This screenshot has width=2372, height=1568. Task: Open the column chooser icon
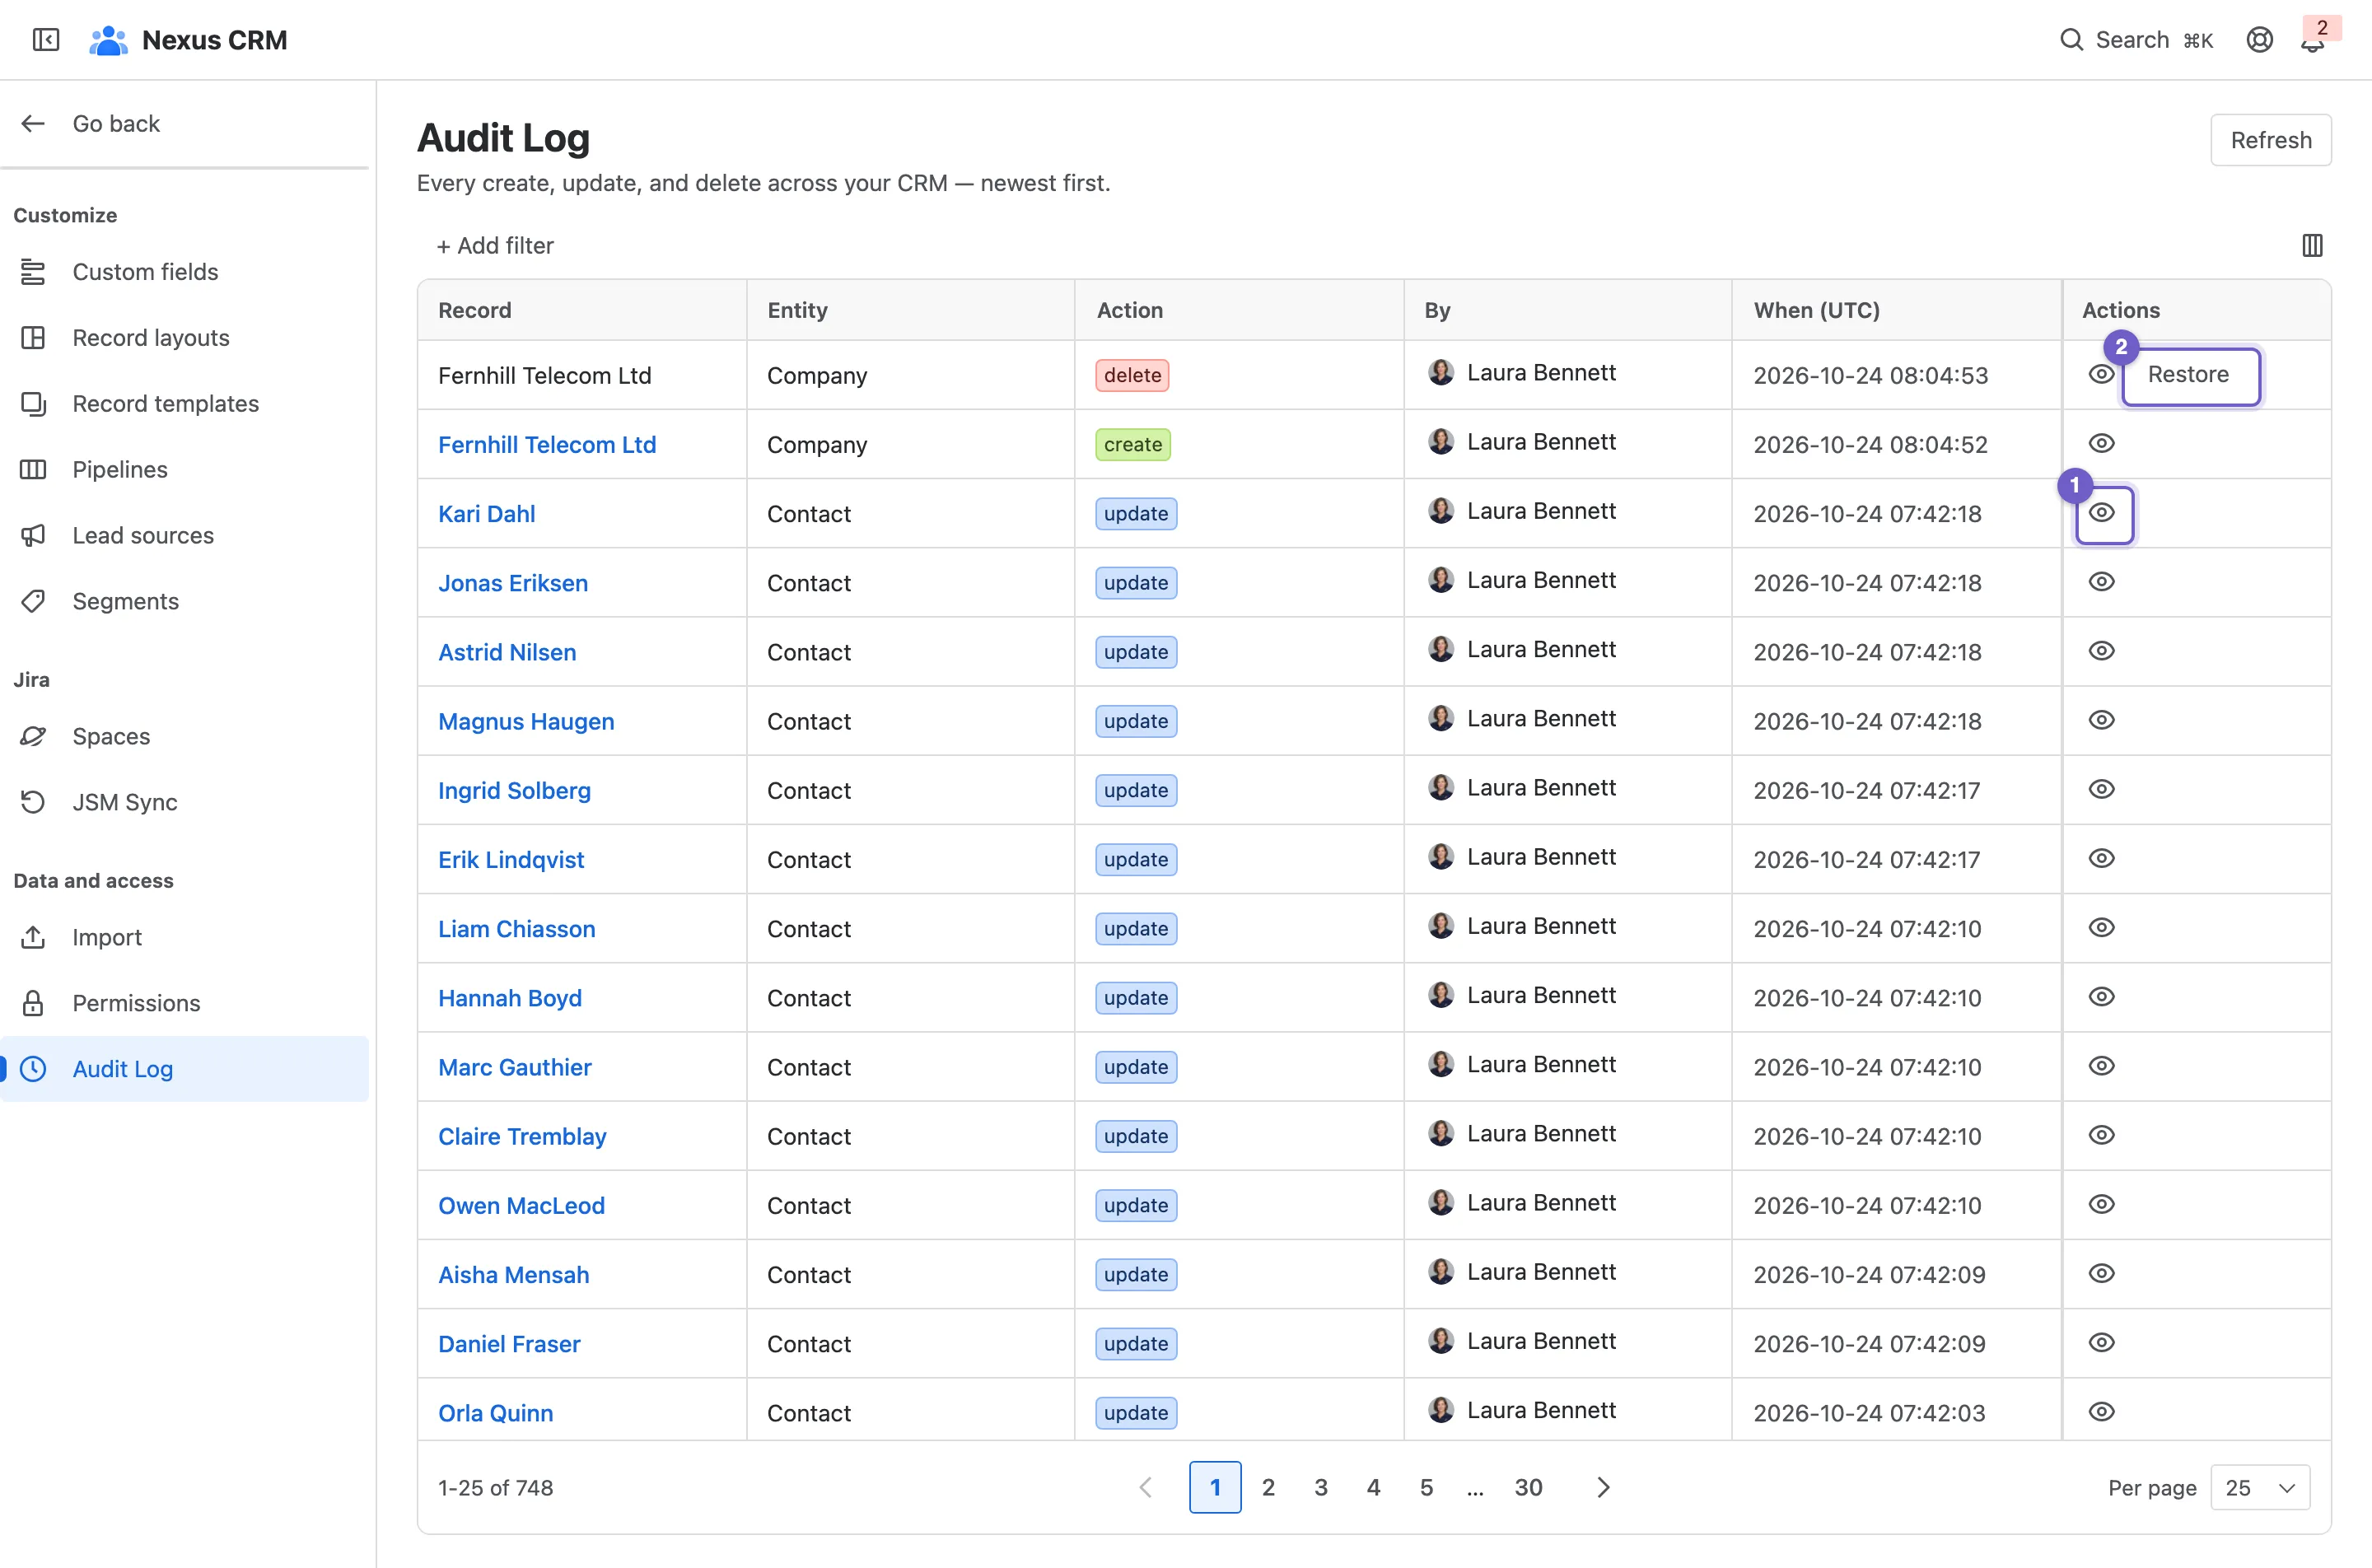point(2312,245)
